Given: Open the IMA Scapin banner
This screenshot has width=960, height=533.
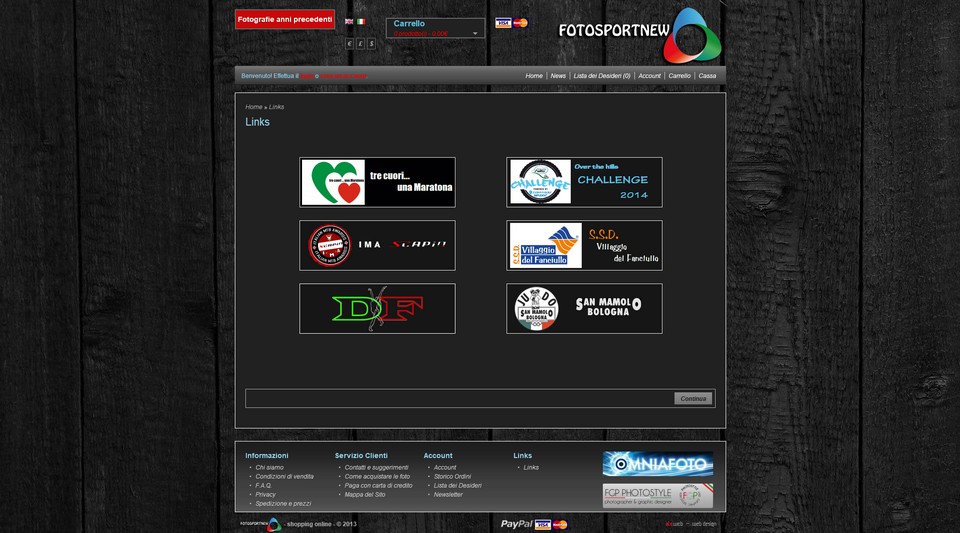Looking at the screenshot, I should pyautogui.click(x=377, y=245).
